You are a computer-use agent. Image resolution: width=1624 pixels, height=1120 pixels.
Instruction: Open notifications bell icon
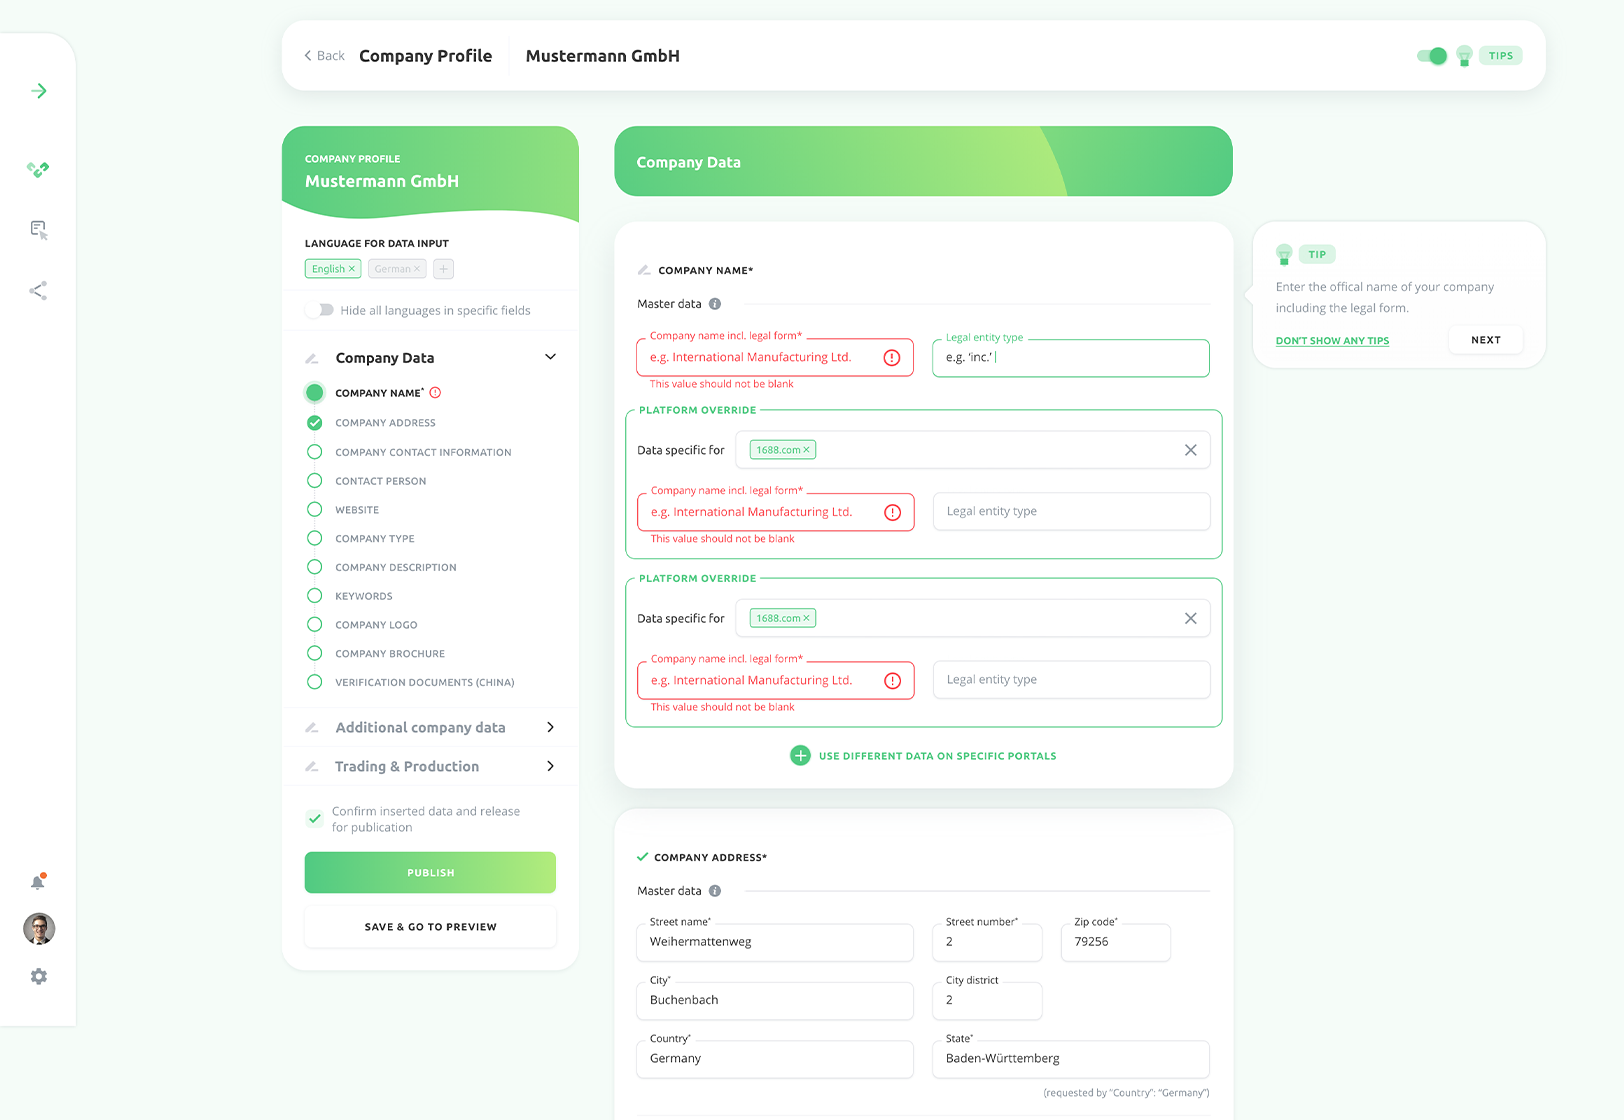38,882
